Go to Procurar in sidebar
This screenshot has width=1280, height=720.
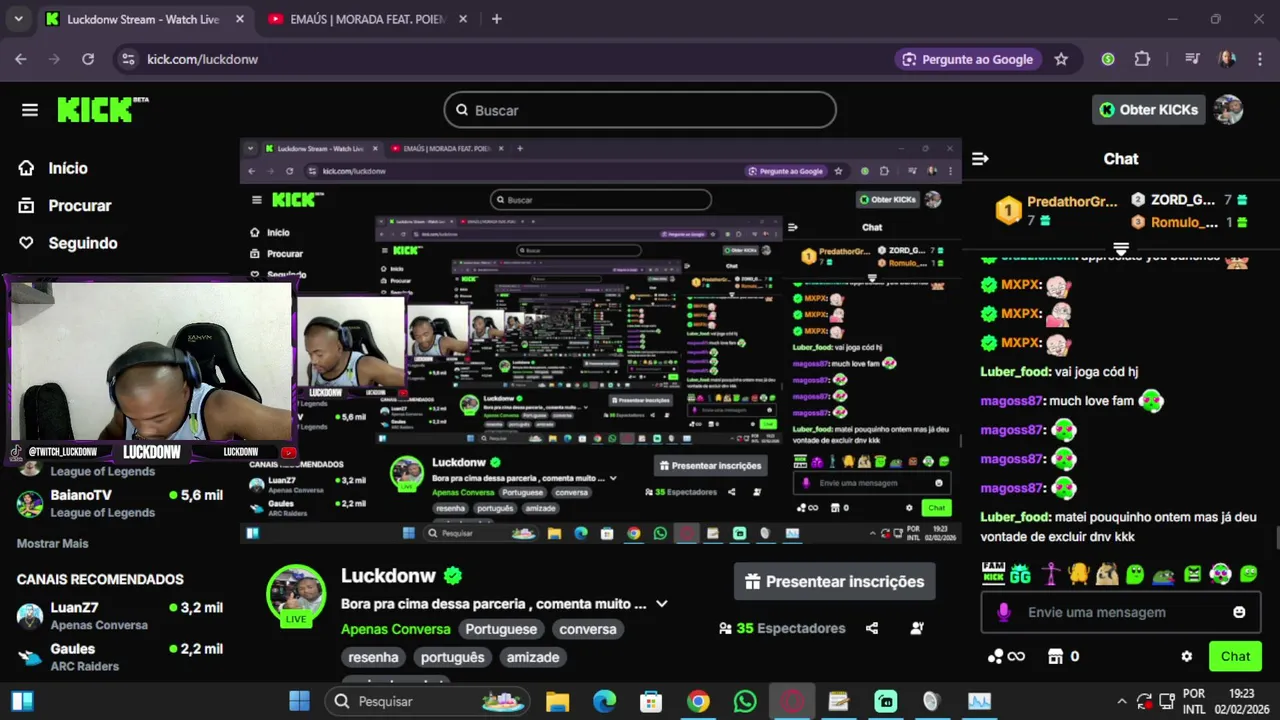[80, 206]
